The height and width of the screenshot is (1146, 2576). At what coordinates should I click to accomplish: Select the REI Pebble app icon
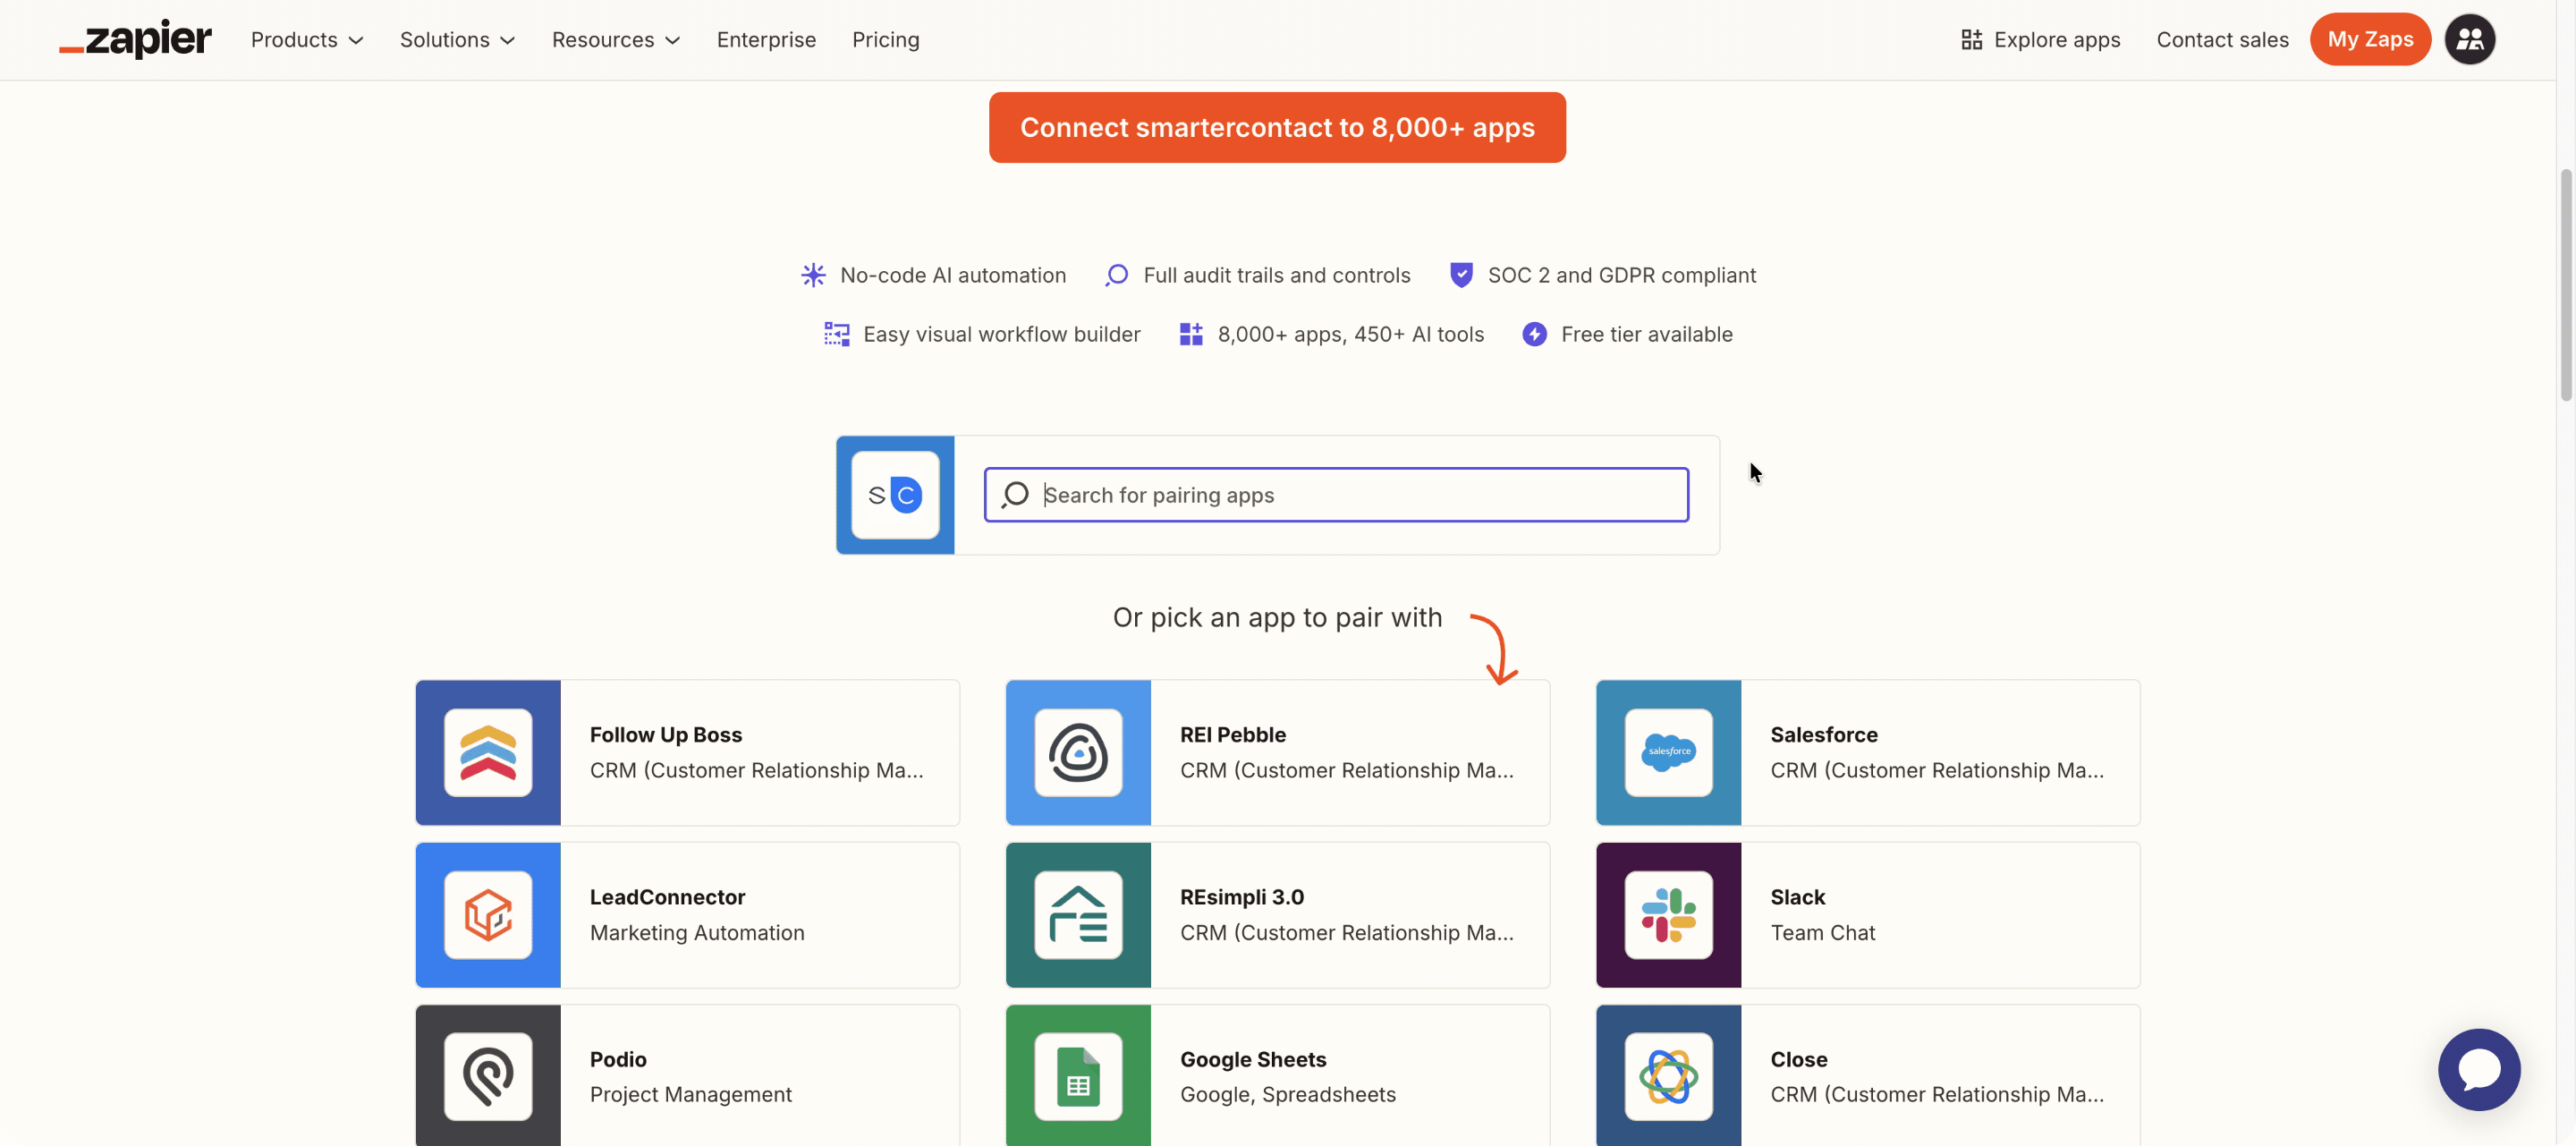(1077, 752)
